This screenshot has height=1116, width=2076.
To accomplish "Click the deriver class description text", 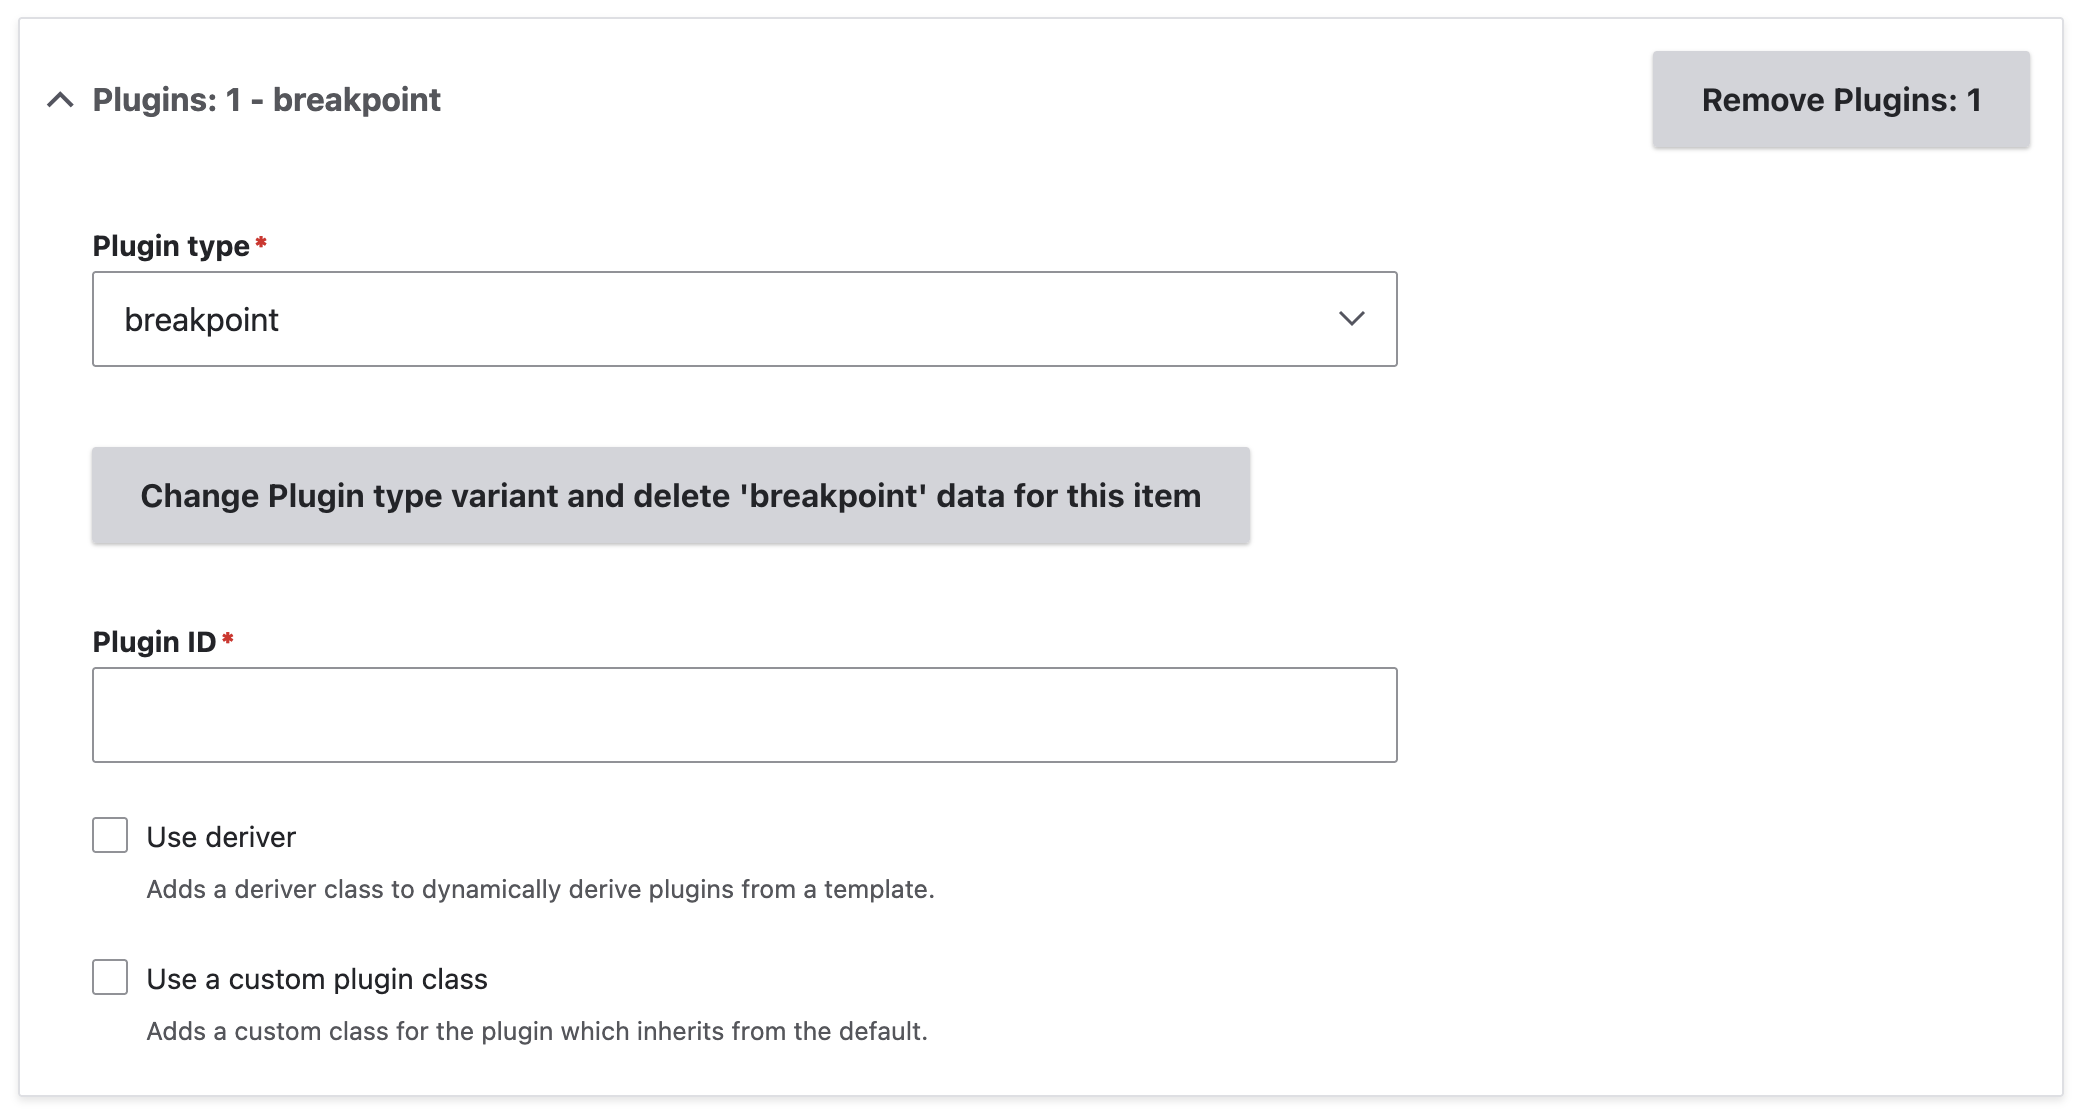I will click(540, 889).
